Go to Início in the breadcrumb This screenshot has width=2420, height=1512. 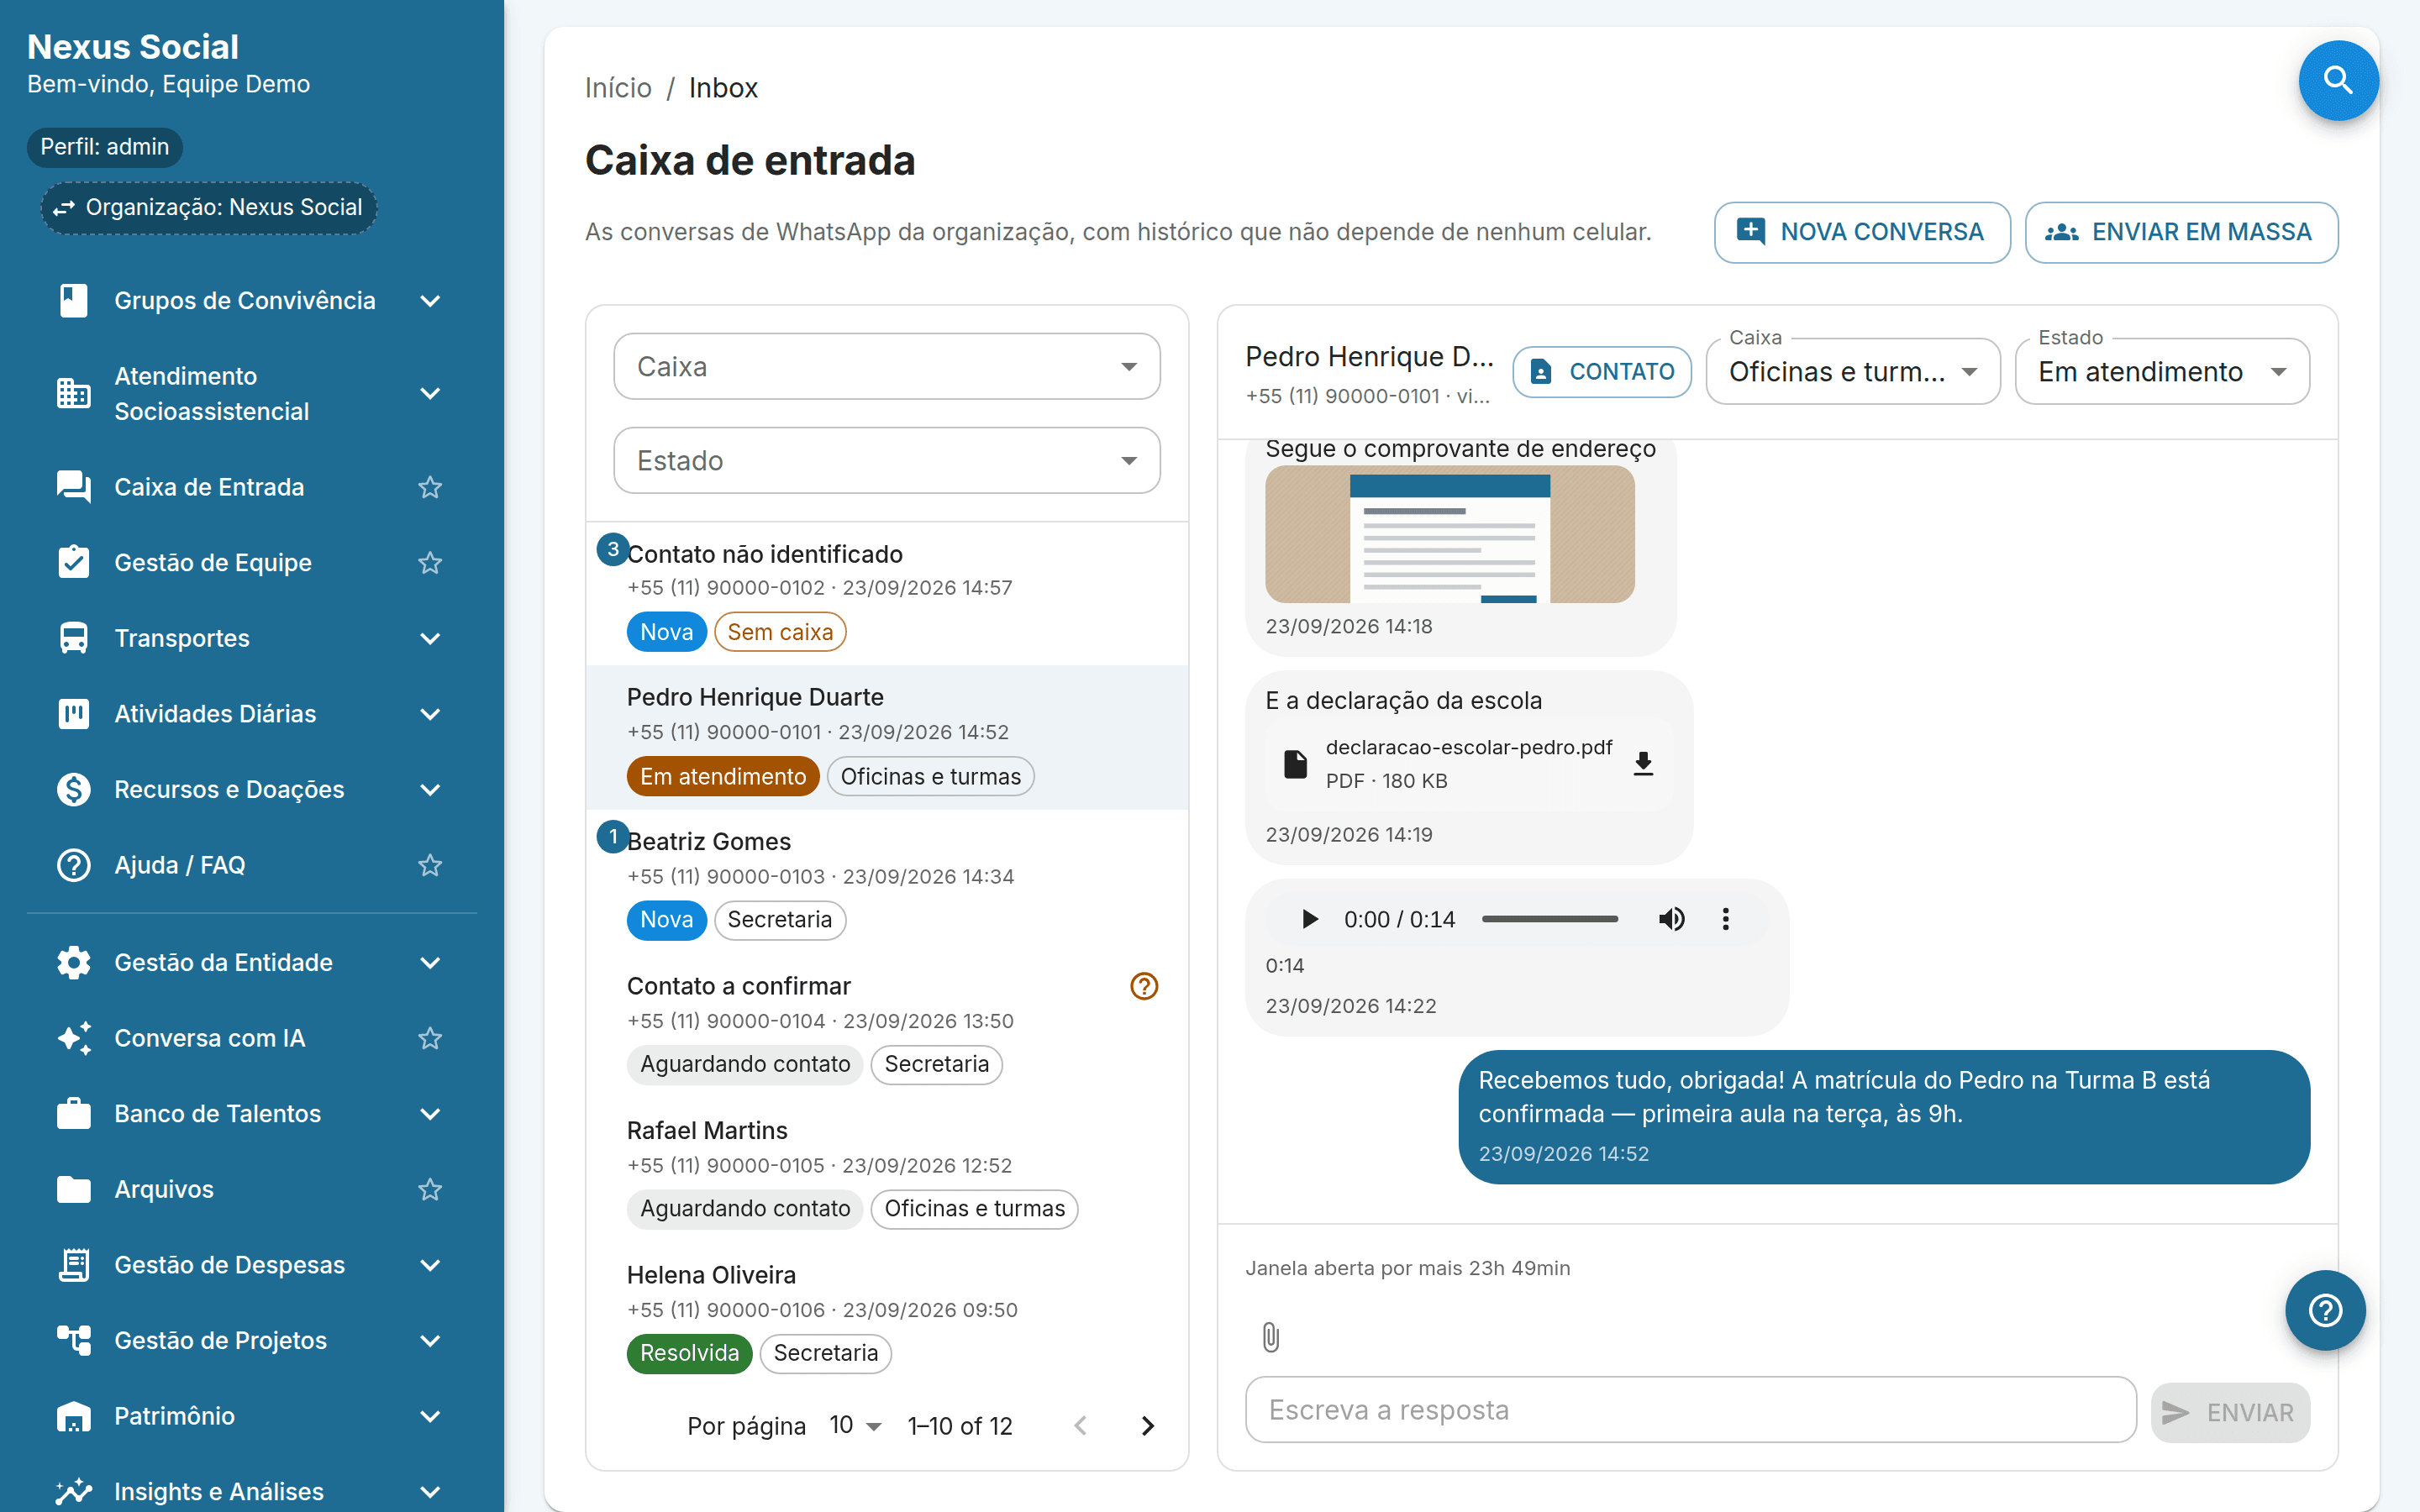point(618,88)
